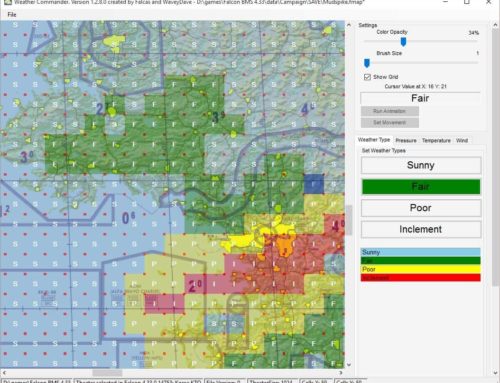Click the 'Set Weather Types' label
Viewport: 500px width, 383px height.
coord(384,151)
